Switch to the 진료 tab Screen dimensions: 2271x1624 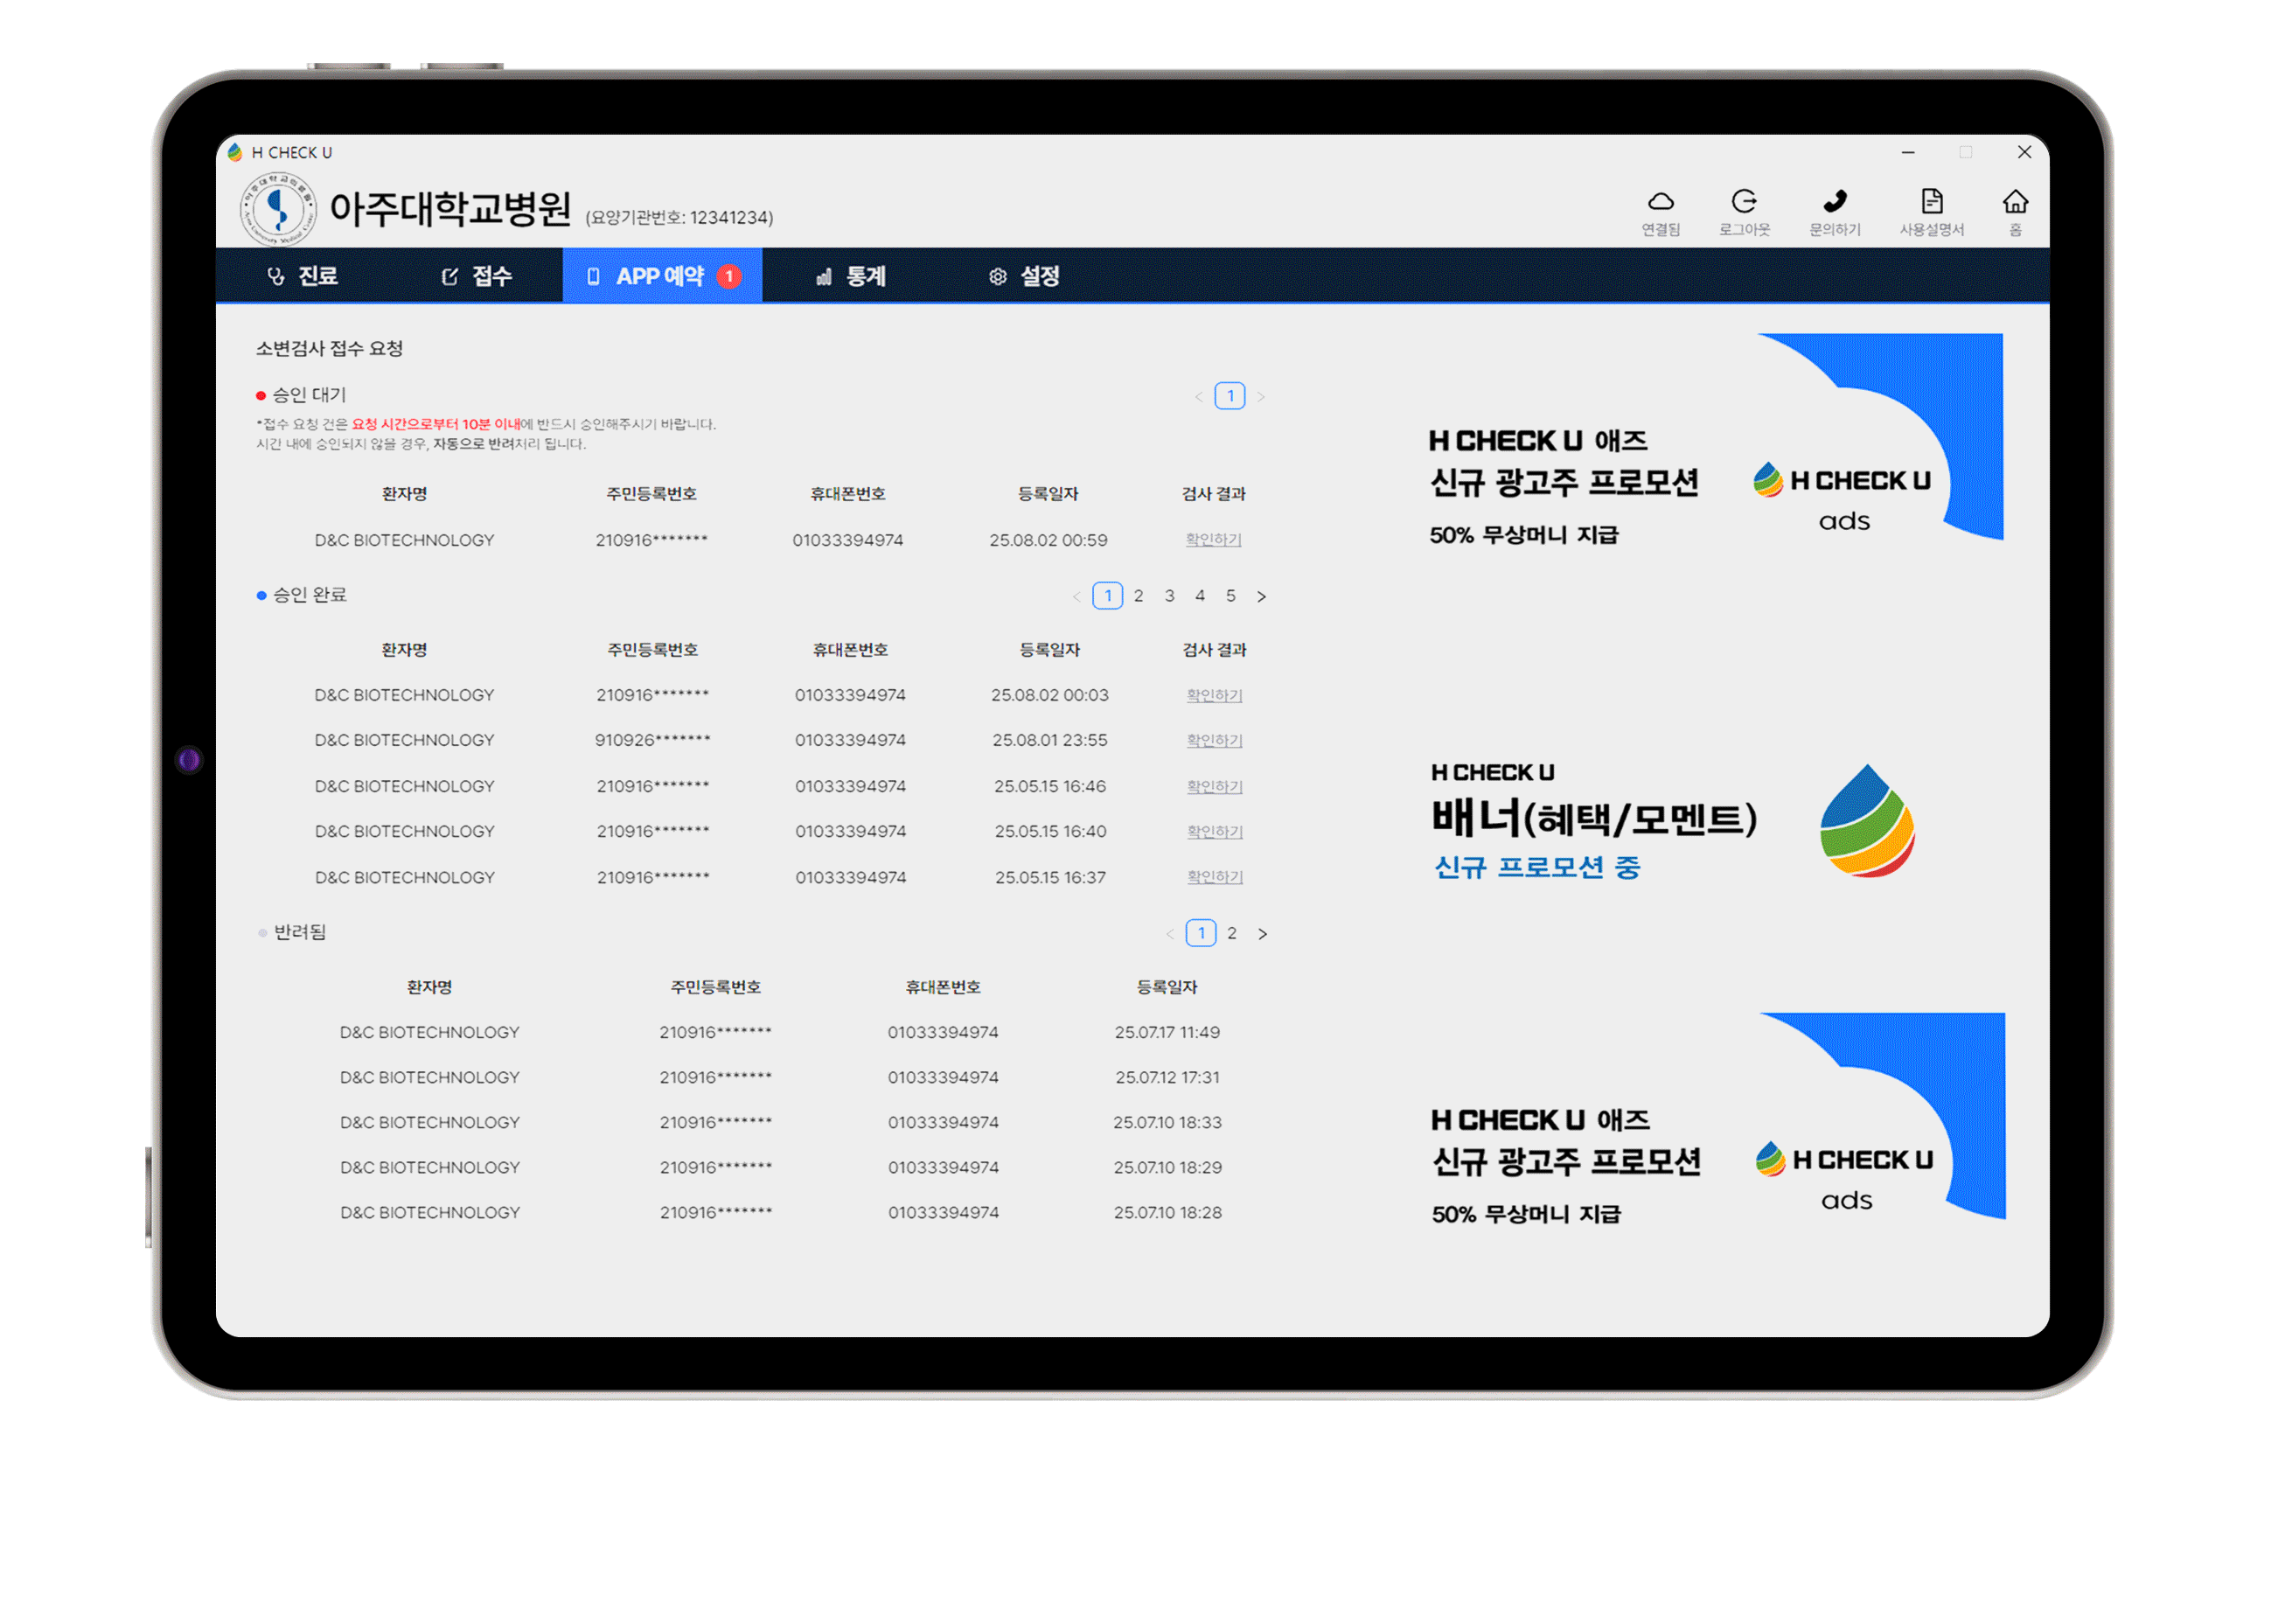pyautogui.click(x=303, y=276)
